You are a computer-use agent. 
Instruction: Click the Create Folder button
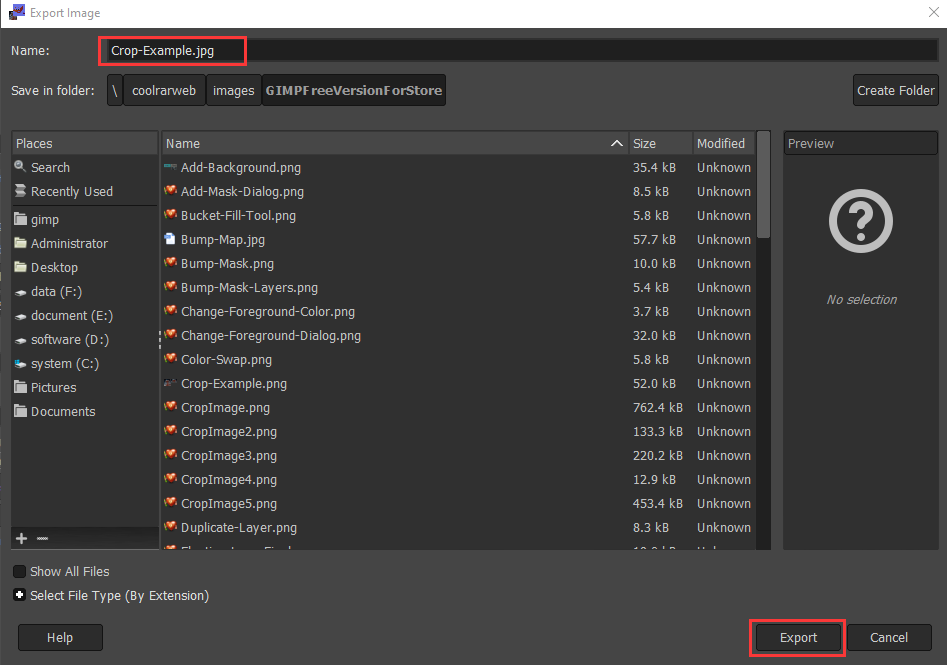895,90
